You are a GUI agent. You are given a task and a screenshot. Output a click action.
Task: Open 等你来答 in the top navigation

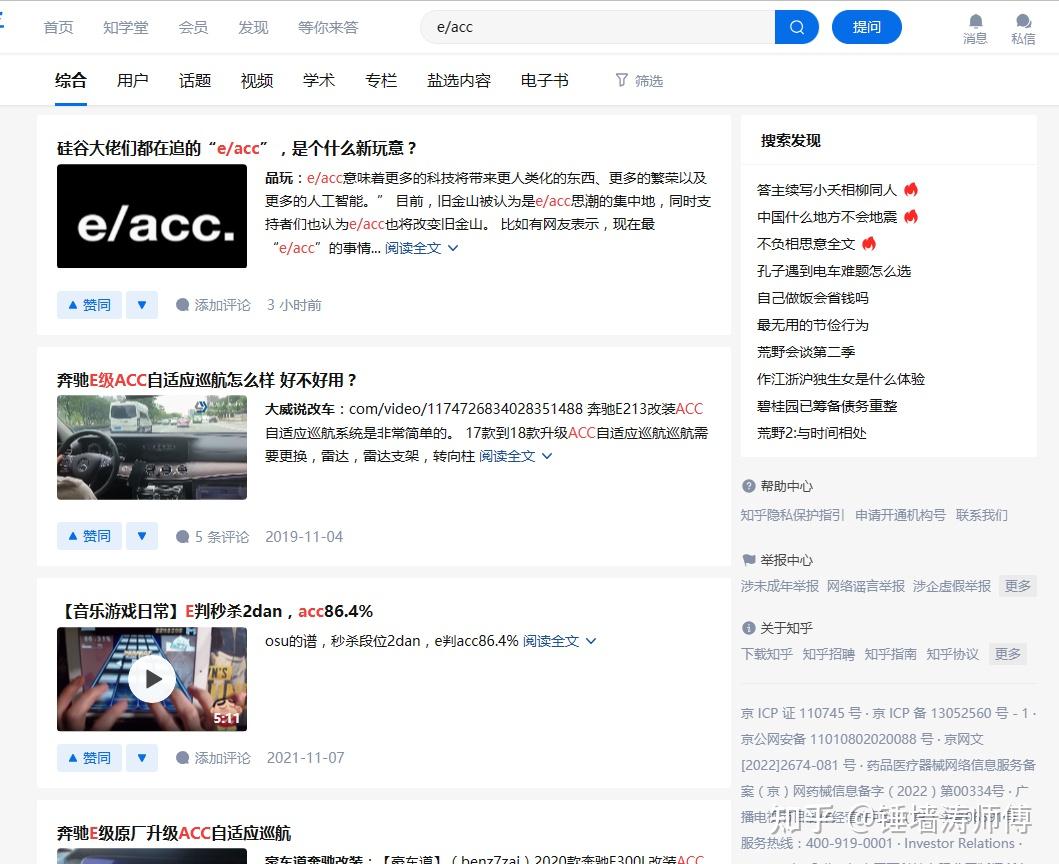point(328,27)
